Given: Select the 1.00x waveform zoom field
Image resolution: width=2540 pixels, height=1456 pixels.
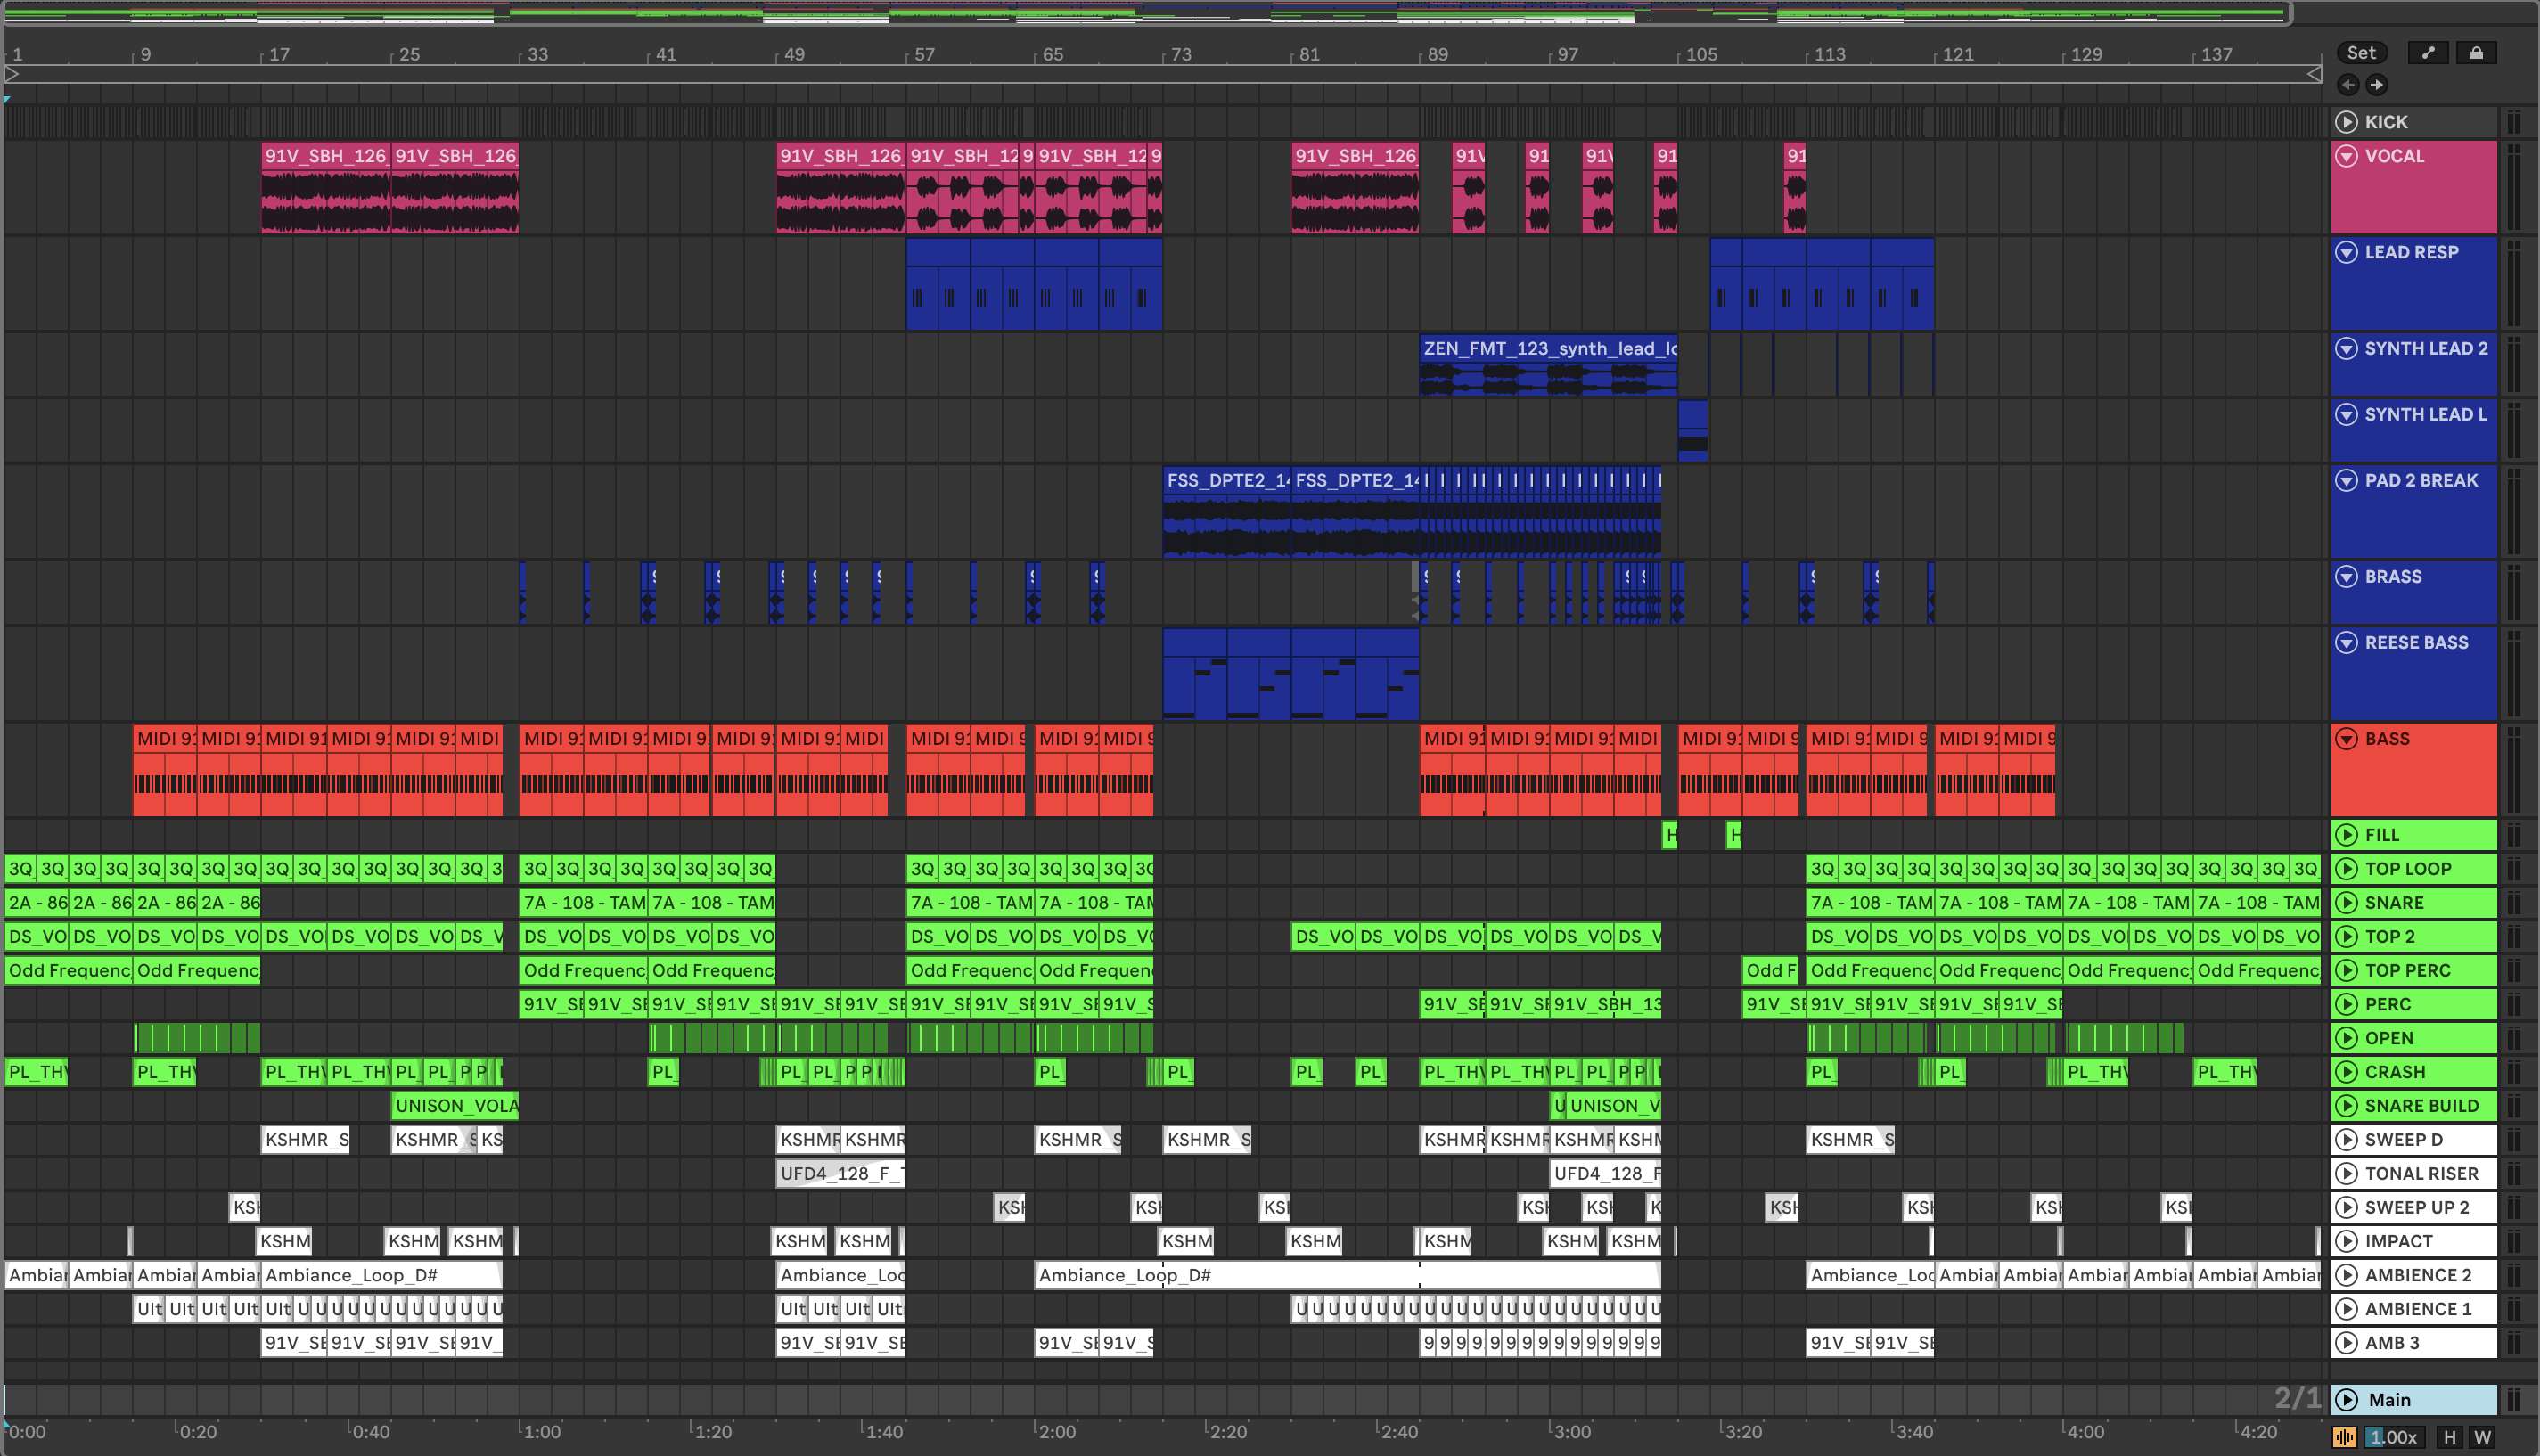Looking at the screenshot, I should click(2393, 1437).
